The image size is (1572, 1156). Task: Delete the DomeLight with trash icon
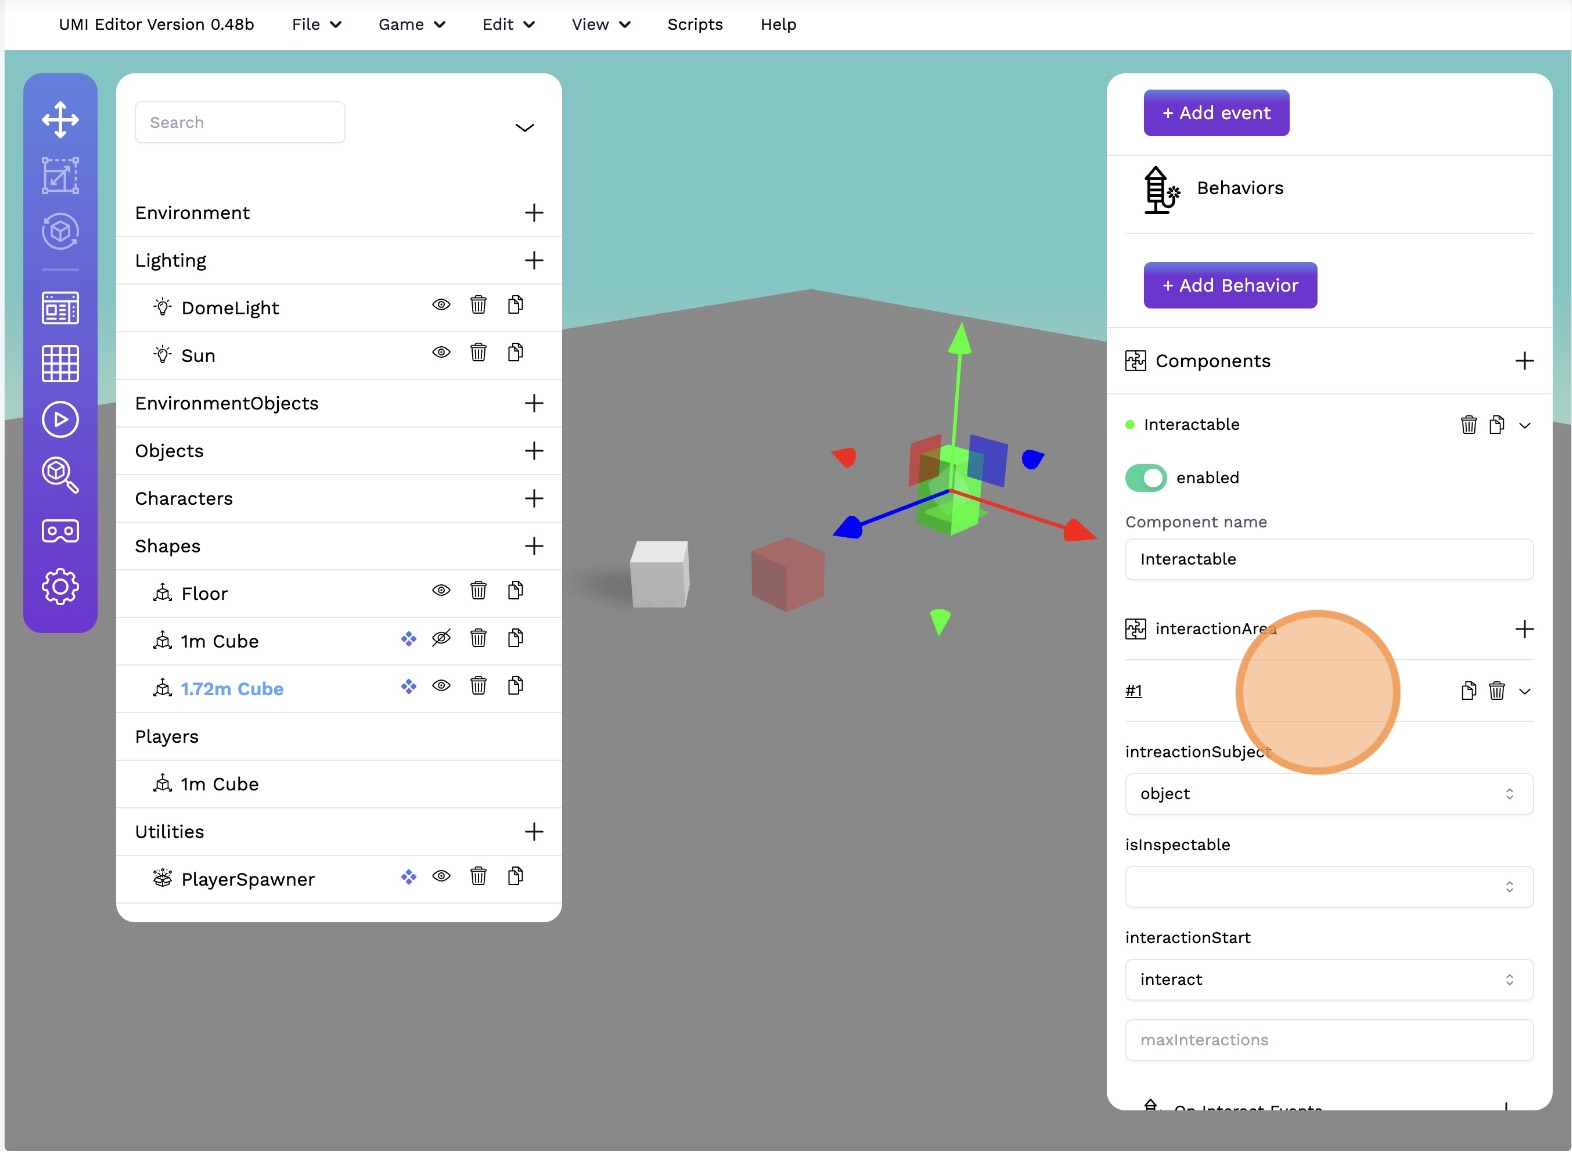[478, 305]
